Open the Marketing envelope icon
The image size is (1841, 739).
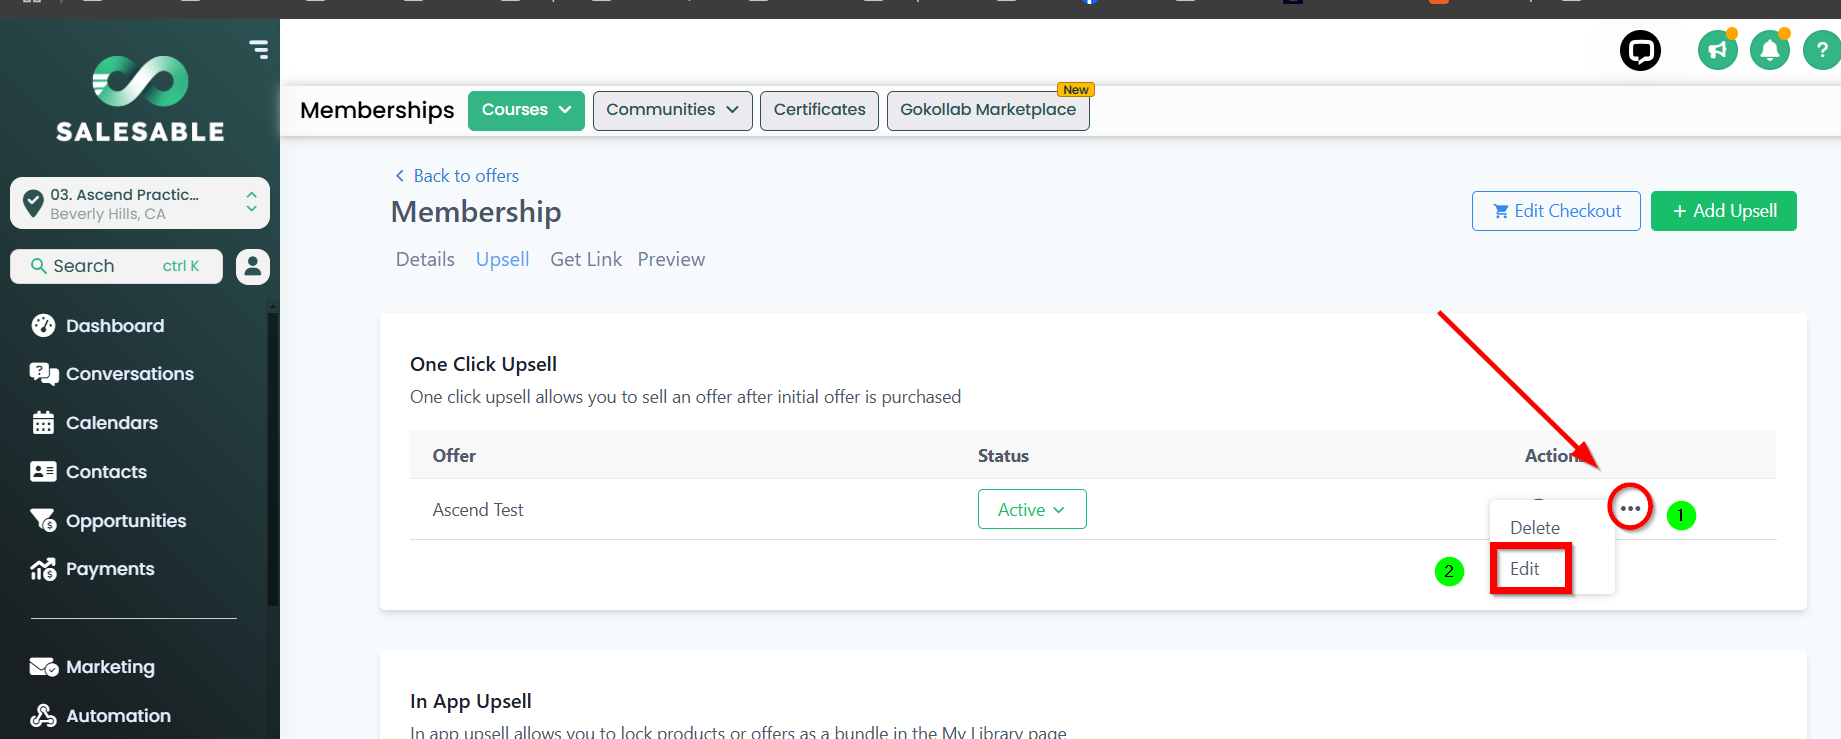tap(44, 667)
